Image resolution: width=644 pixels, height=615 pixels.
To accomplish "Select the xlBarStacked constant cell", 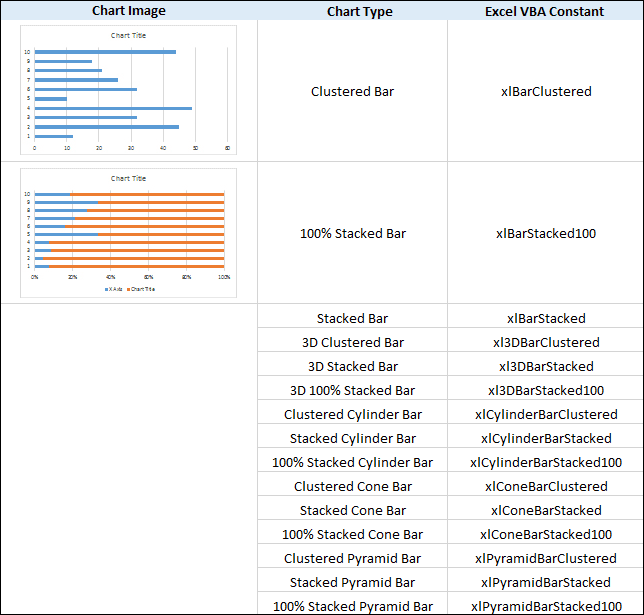I will coord(546,318).
